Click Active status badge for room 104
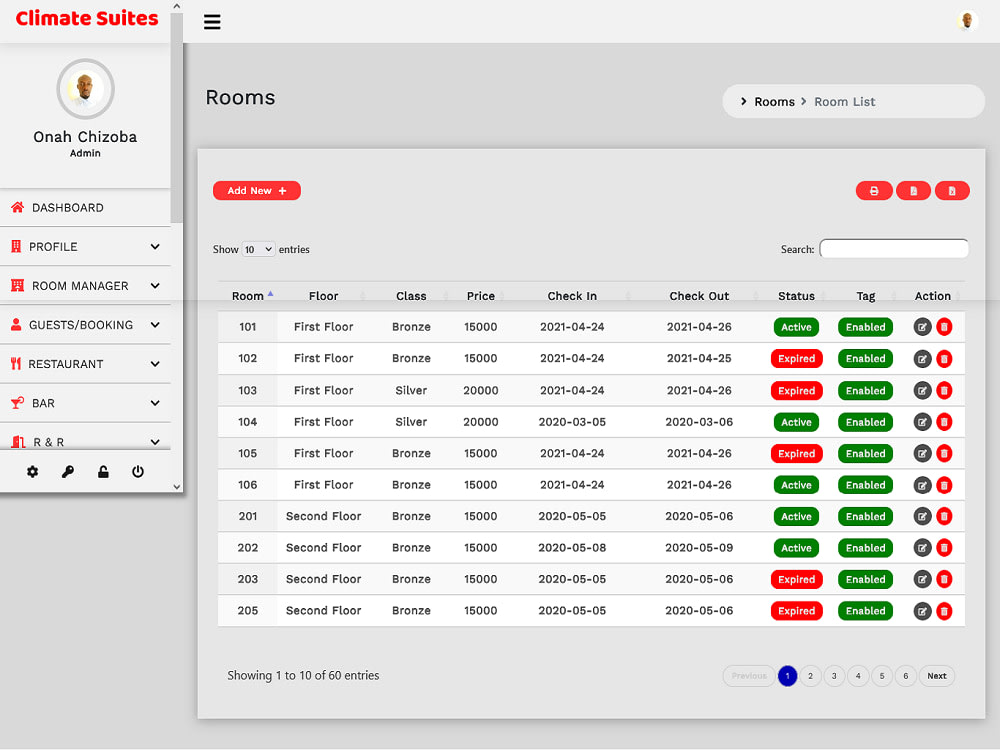Screen dimensions: 1000x750 coord(797,422)
